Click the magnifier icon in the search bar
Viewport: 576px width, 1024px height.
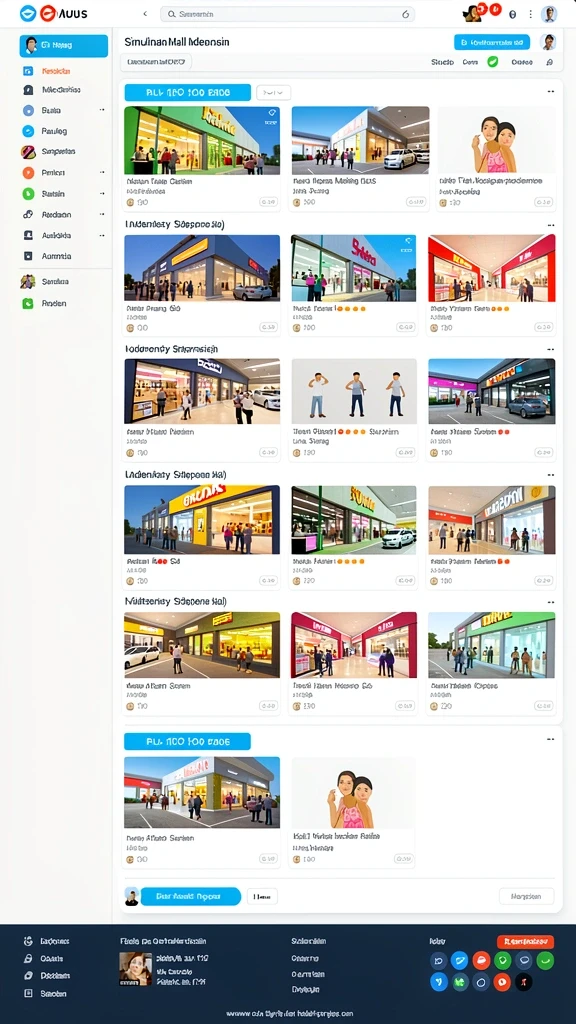click(172, 14)
